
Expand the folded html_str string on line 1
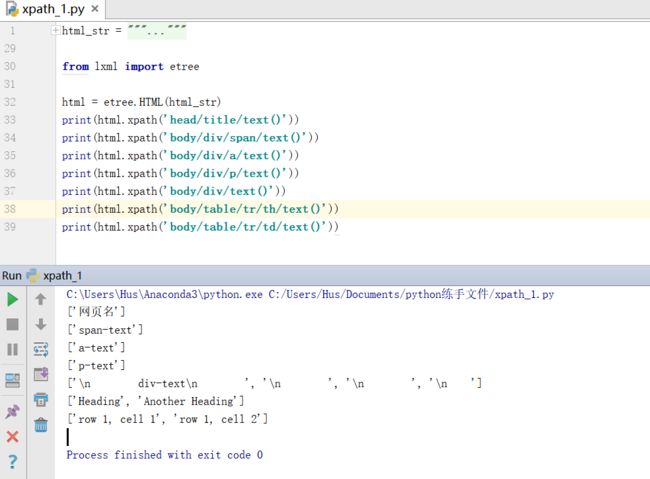(x=55, y=30)
